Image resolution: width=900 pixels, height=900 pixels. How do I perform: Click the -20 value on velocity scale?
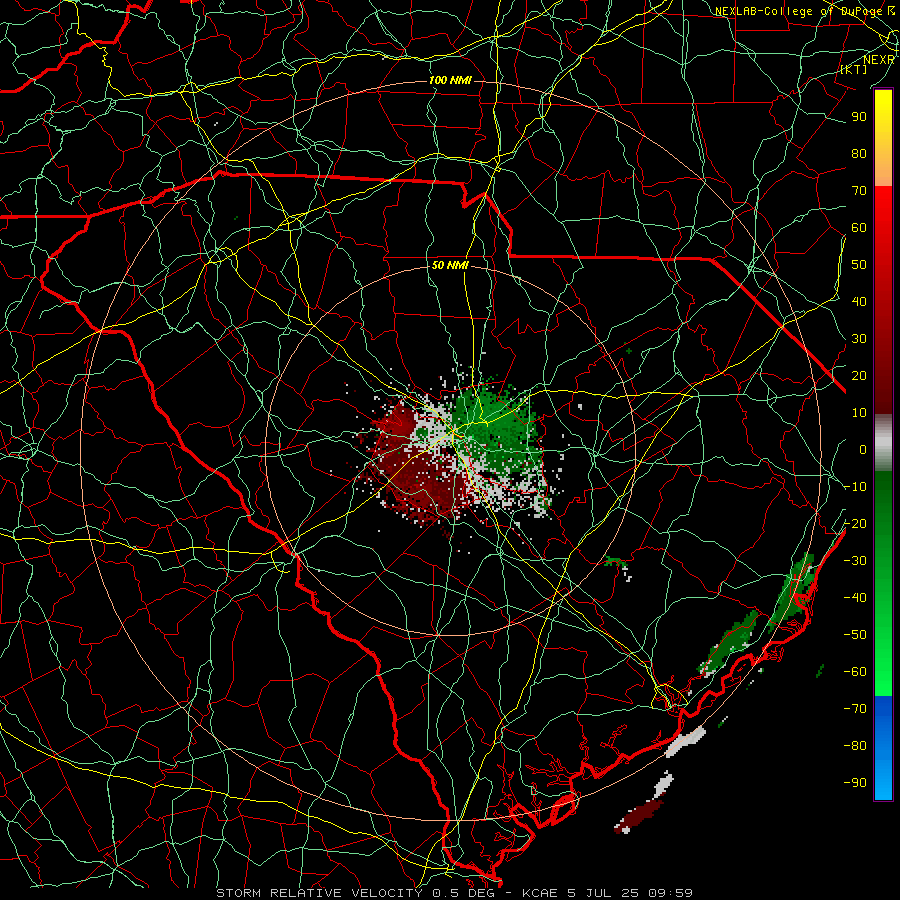pyautogui.click(x=855, y=524)
